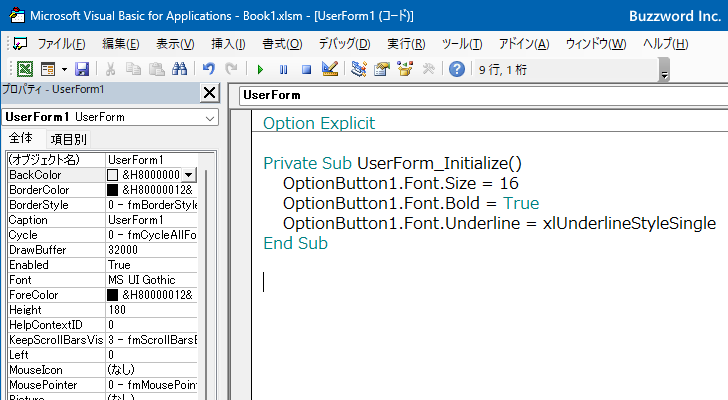
Task: Save the workbook with the floppy disk icon
Action: (x=82, y=69)
